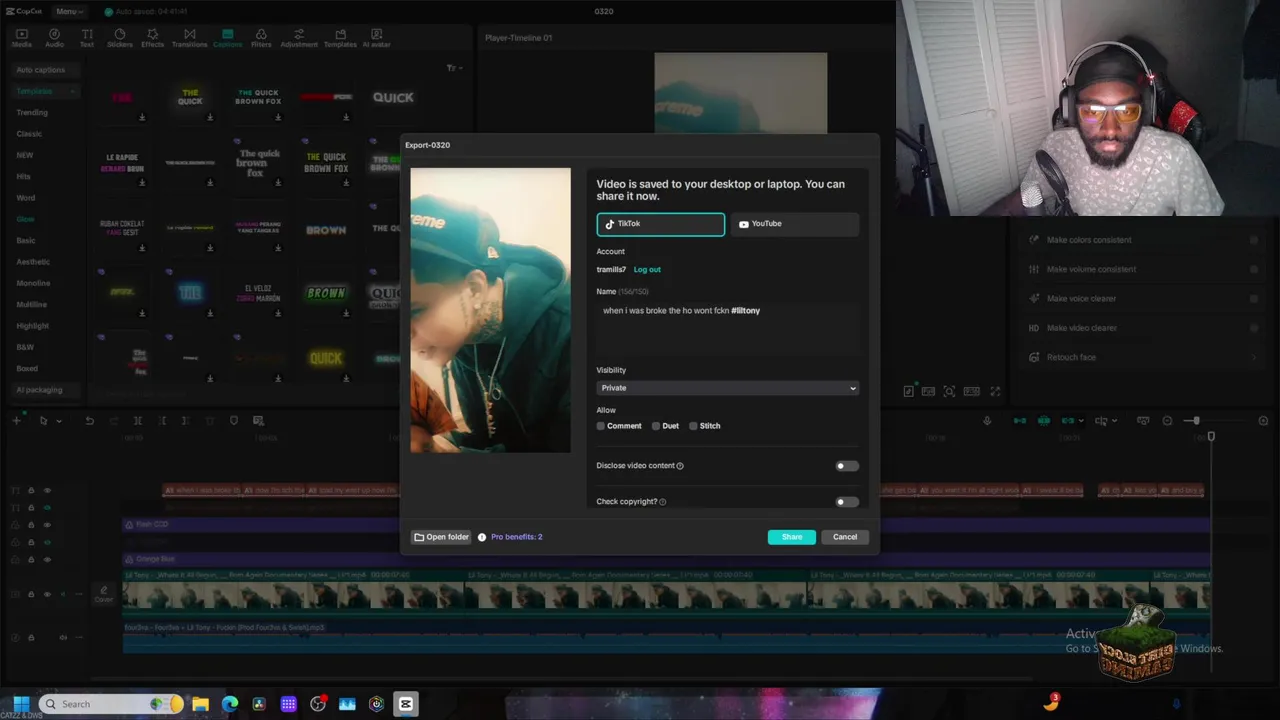
Task: Open the caption sort dropdown above templates
Action: 453,68
